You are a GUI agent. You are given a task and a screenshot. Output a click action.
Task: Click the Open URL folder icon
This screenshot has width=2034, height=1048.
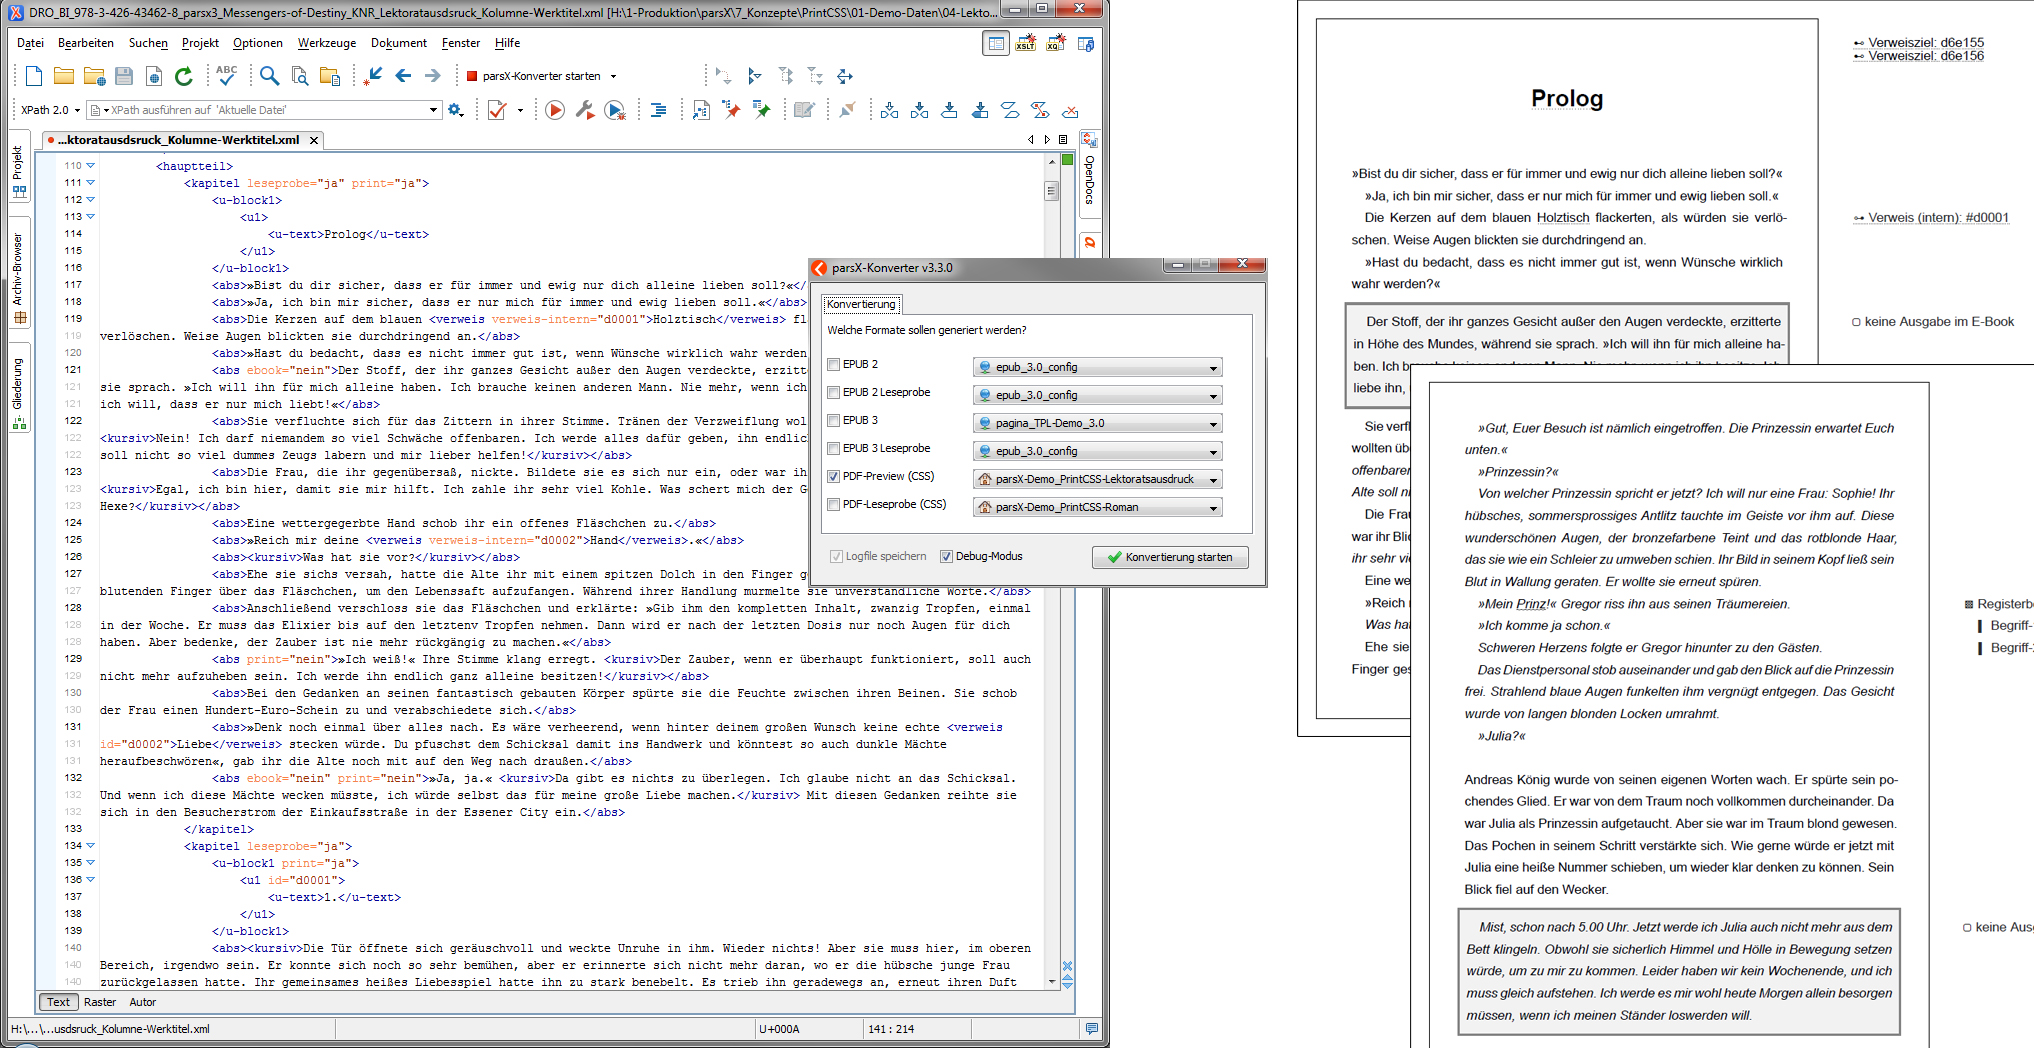coord(94,76)
